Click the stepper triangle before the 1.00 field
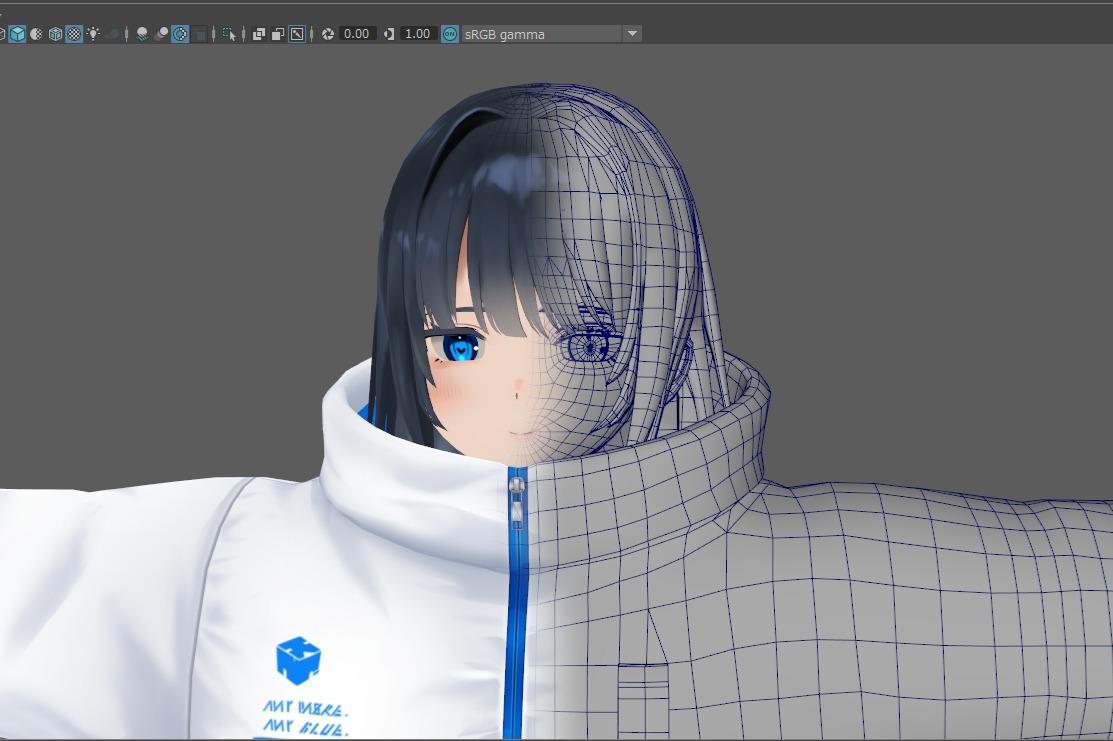1113x741 pixels. tap(389, 33)
